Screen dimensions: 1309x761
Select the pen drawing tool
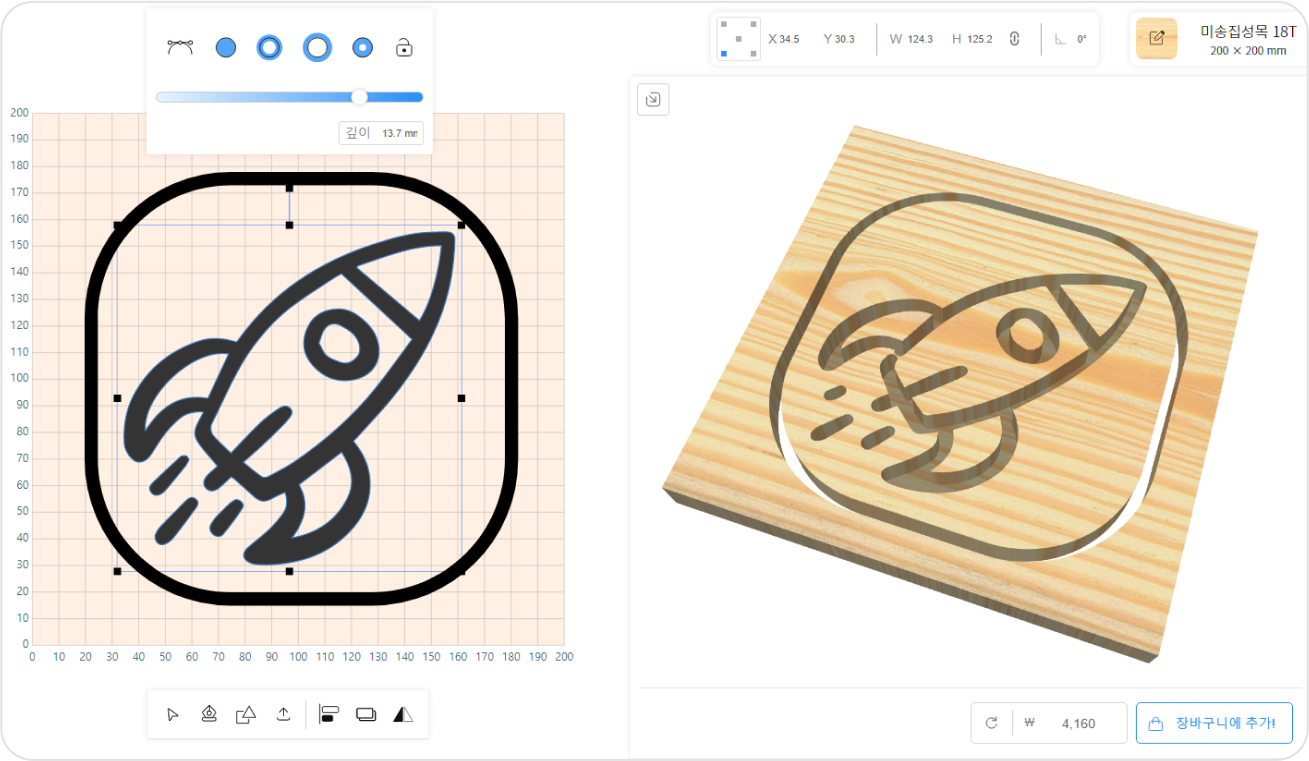[x=209, y=714]
